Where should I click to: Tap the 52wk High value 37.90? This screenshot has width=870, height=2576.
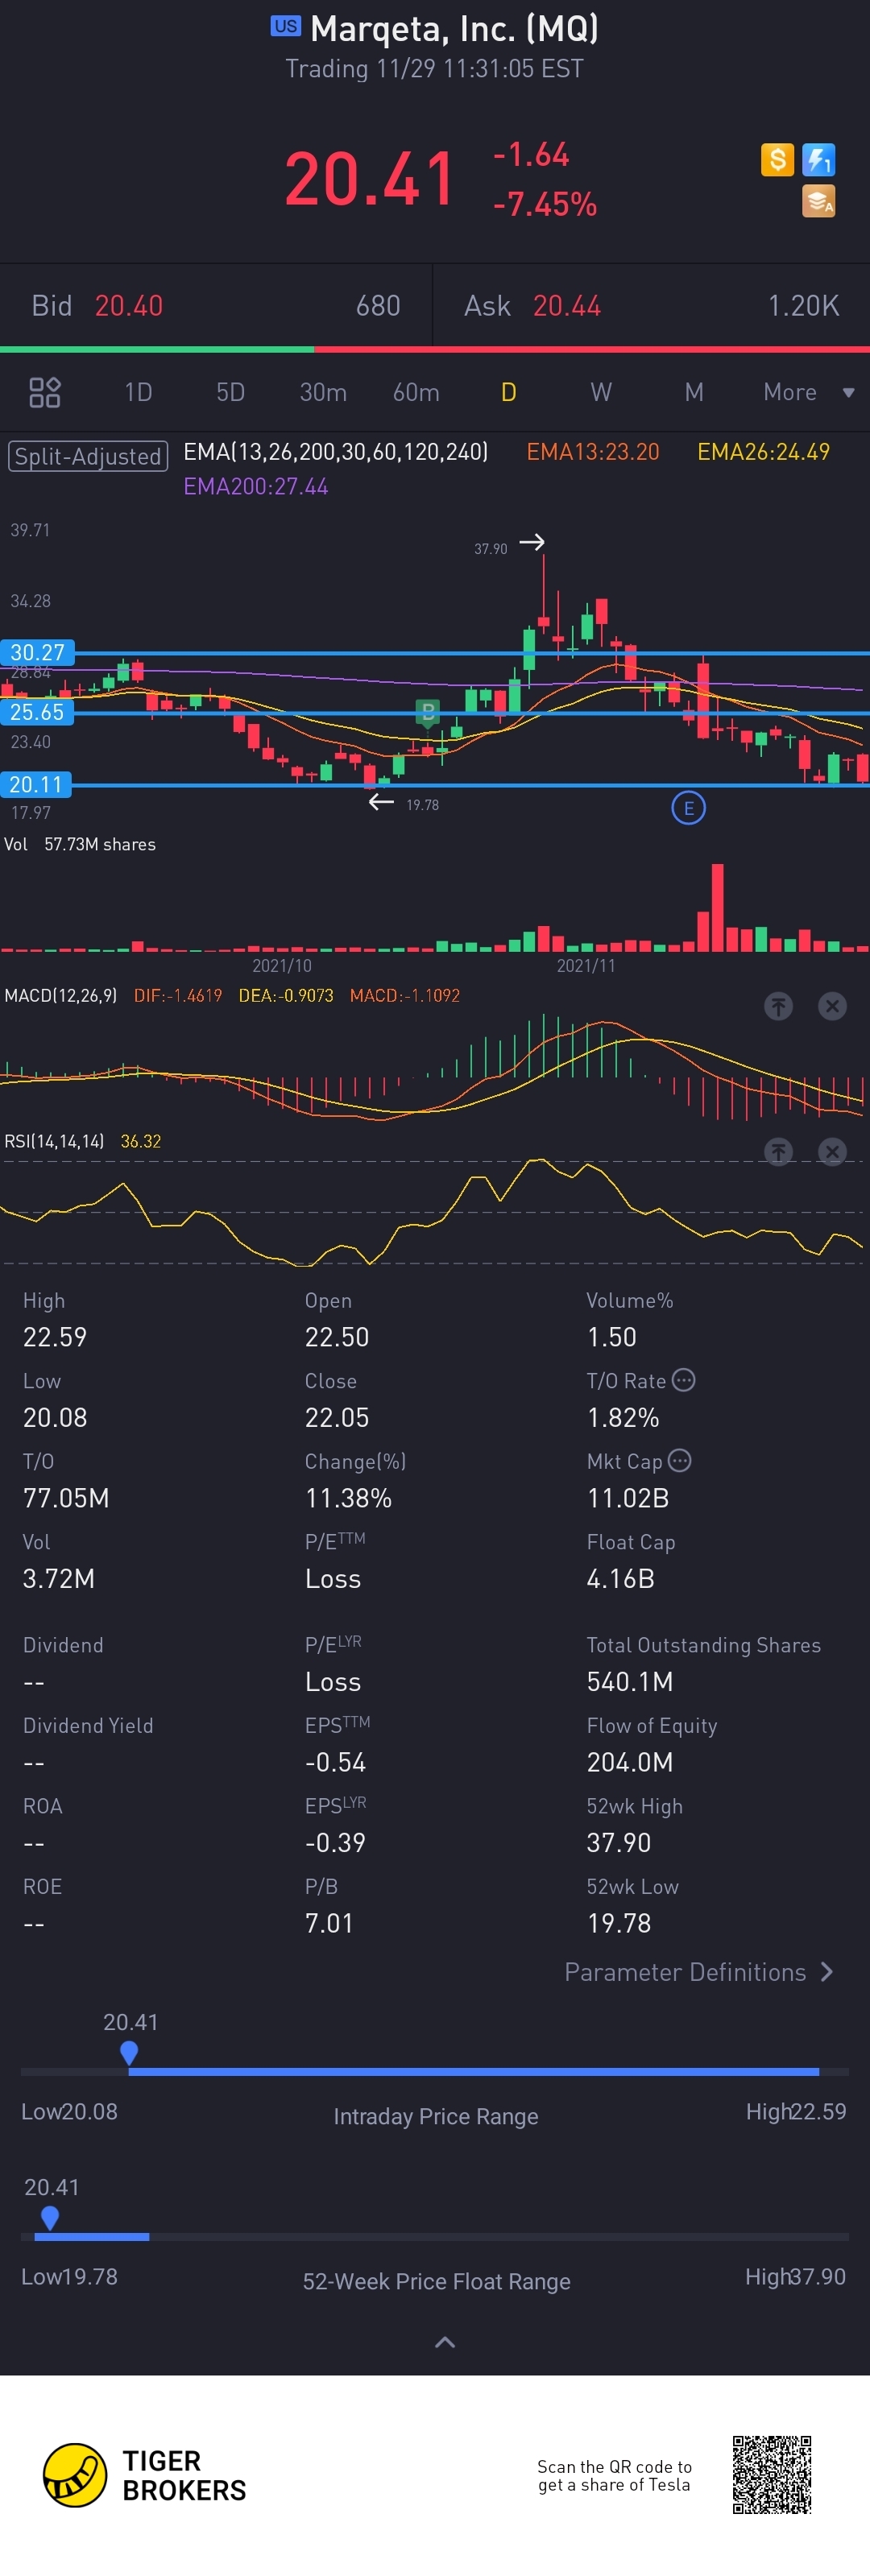pos(618,1842)
